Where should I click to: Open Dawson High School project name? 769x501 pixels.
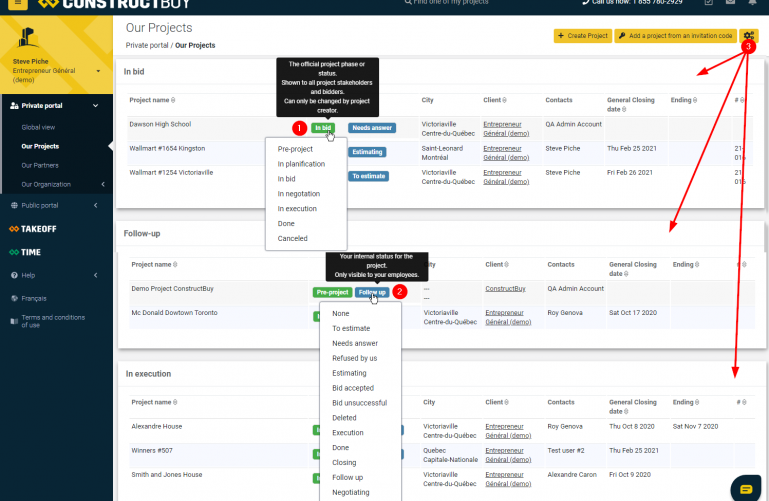point(160,125)
